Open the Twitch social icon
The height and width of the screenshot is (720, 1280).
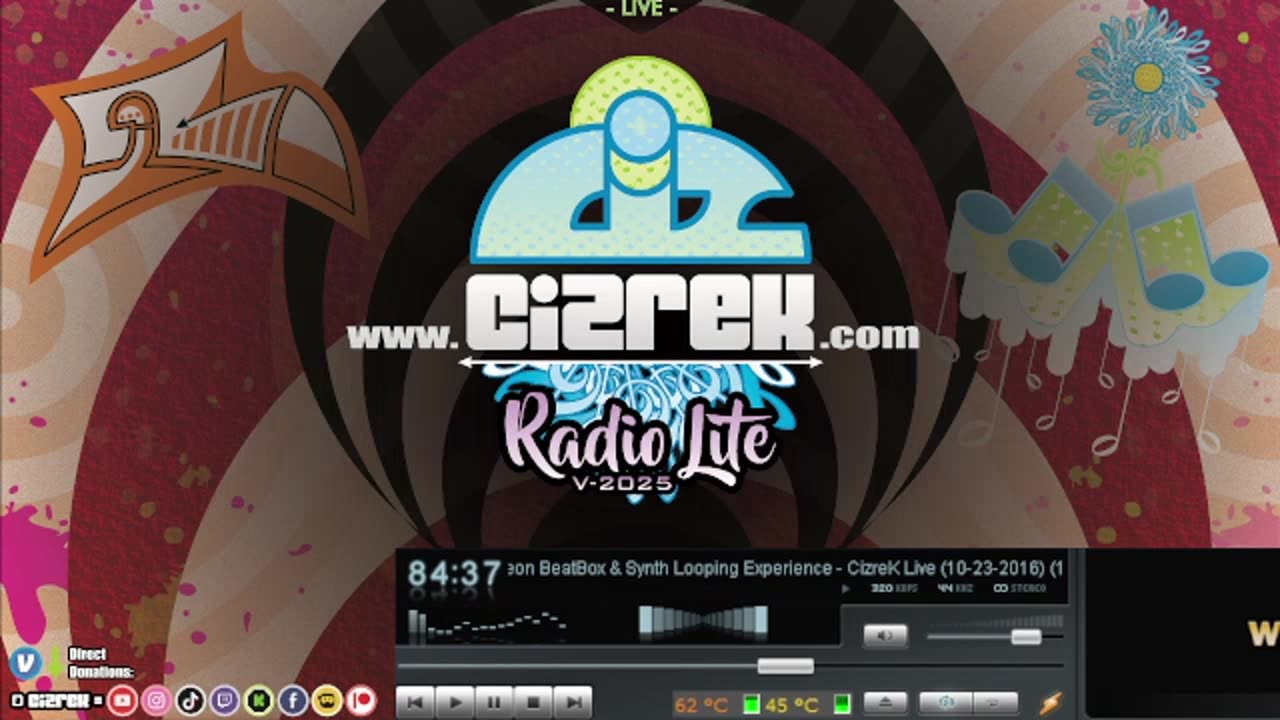225,700
